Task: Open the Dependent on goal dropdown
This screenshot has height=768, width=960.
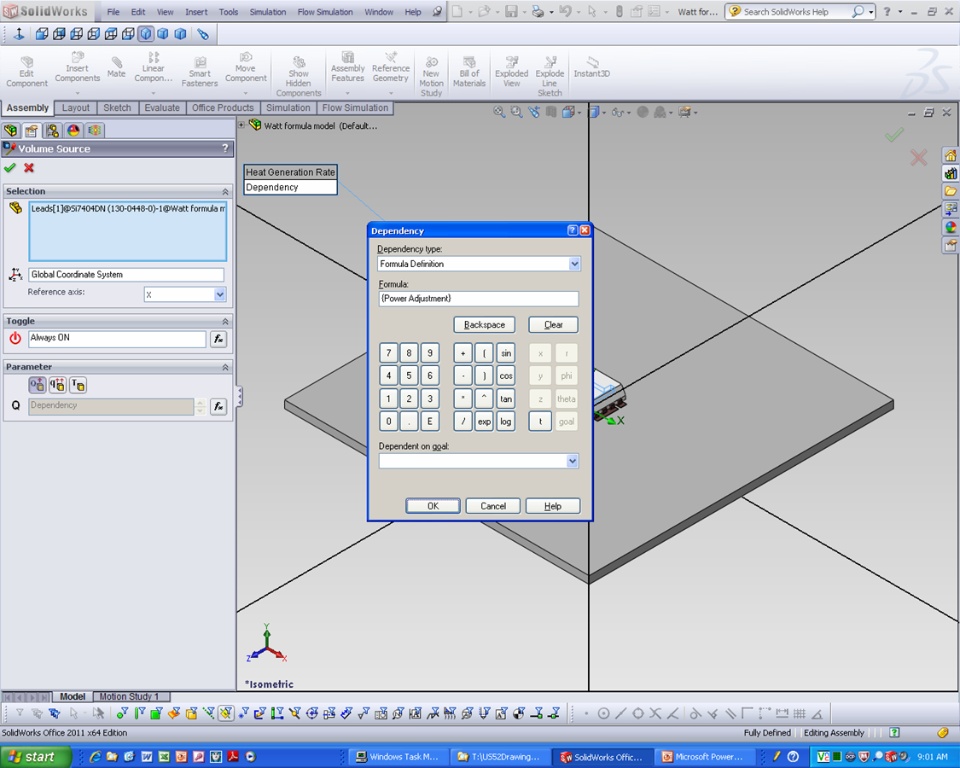Action: click(x=572, y=461)
